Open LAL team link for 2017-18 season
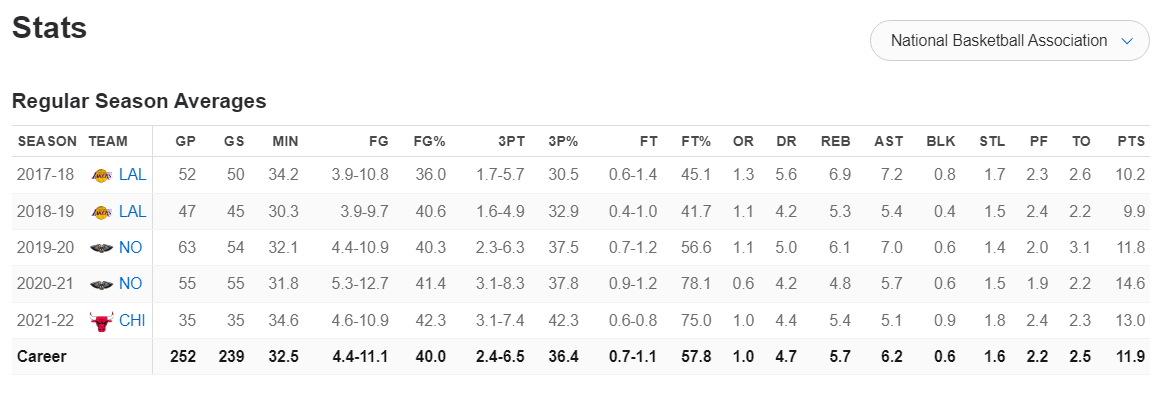Screen dimensions: 1162x393 pyautogui.click(x=133, y=175)
